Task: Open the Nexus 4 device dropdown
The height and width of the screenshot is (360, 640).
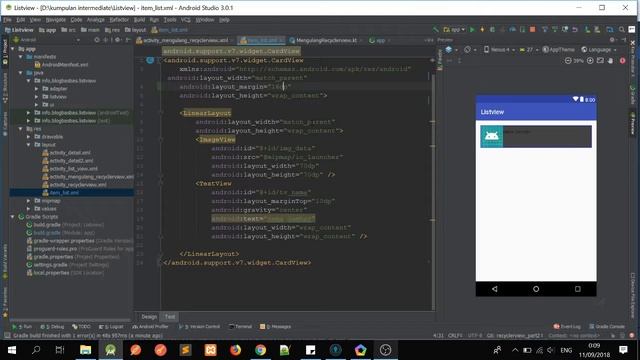Action: tap(499, 49)
